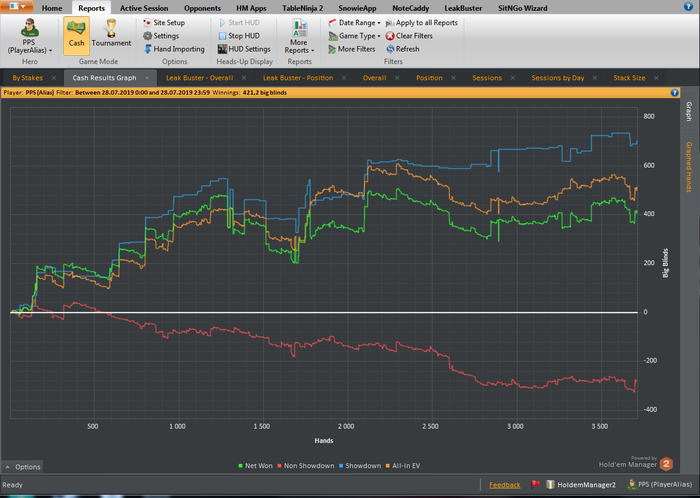The height and width of the screenshot is (498, 700).
Task: Open HUD Settings
Action: [244, 49]
